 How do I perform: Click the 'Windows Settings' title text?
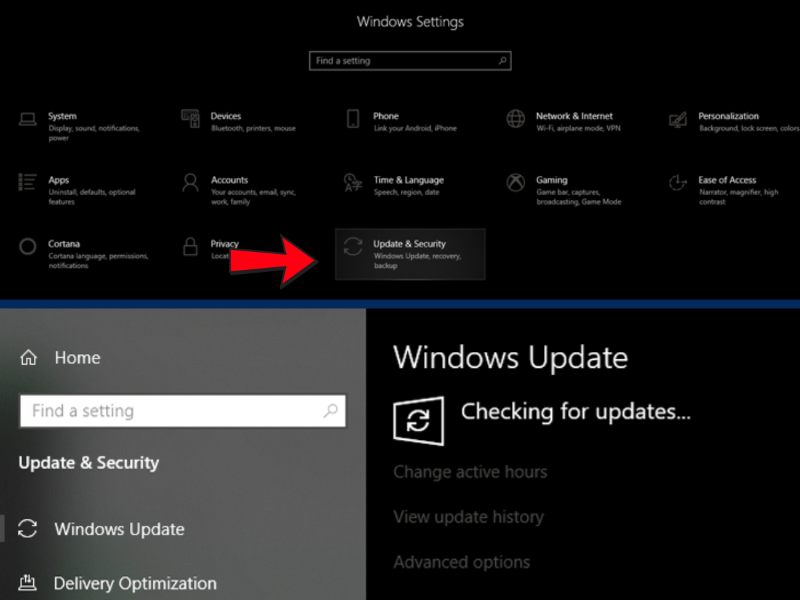(410, 21)
